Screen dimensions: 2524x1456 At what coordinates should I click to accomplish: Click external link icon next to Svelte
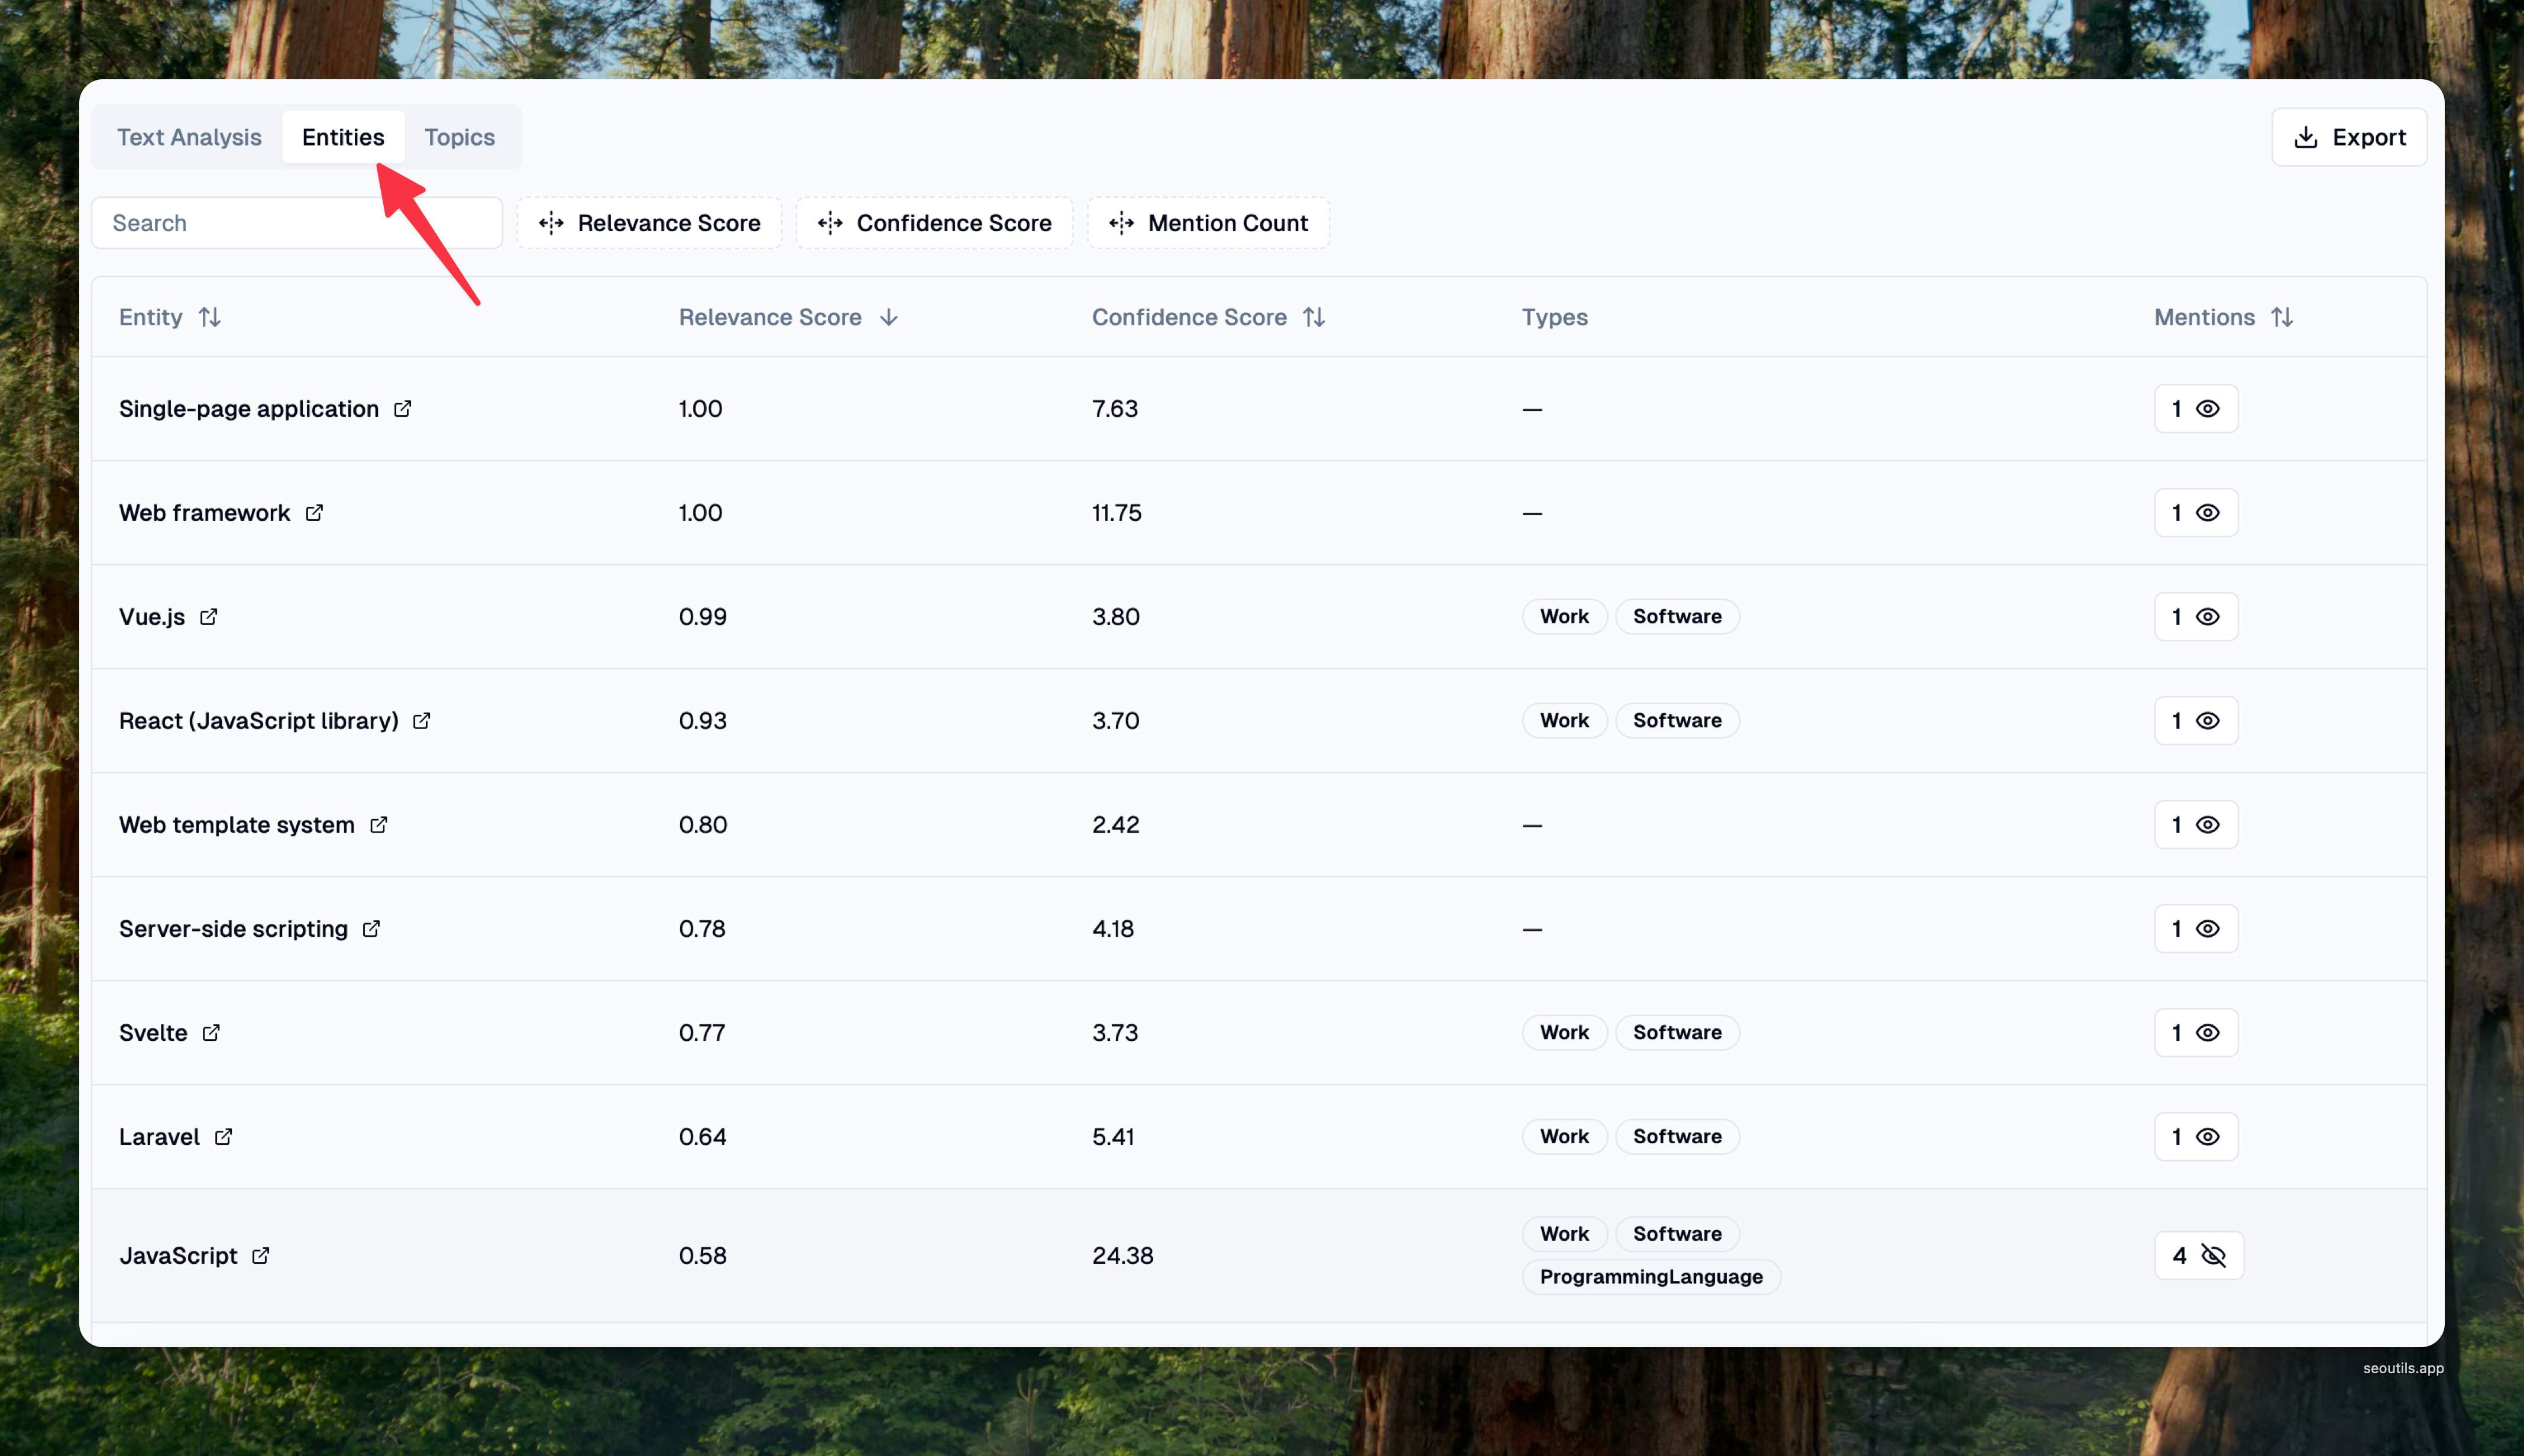coord(211,1033)
